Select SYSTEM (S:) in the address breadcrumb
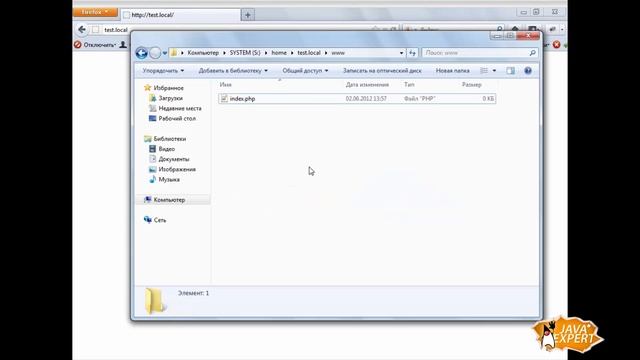Viewport: 640px width, 360px height. click(245, 53)
